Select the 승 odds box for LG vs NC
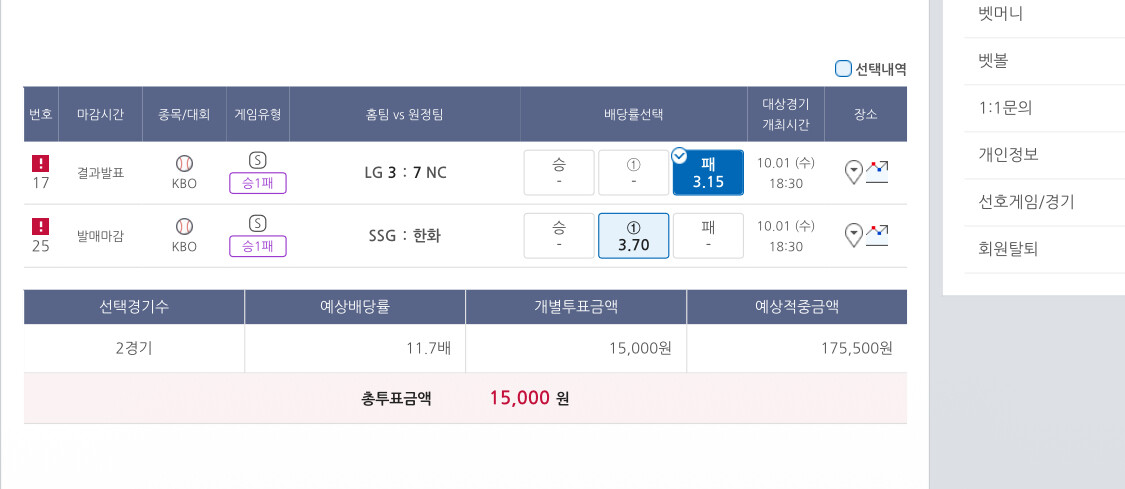This screenshot has height=489, width=1125. click(x=559, y=173)
